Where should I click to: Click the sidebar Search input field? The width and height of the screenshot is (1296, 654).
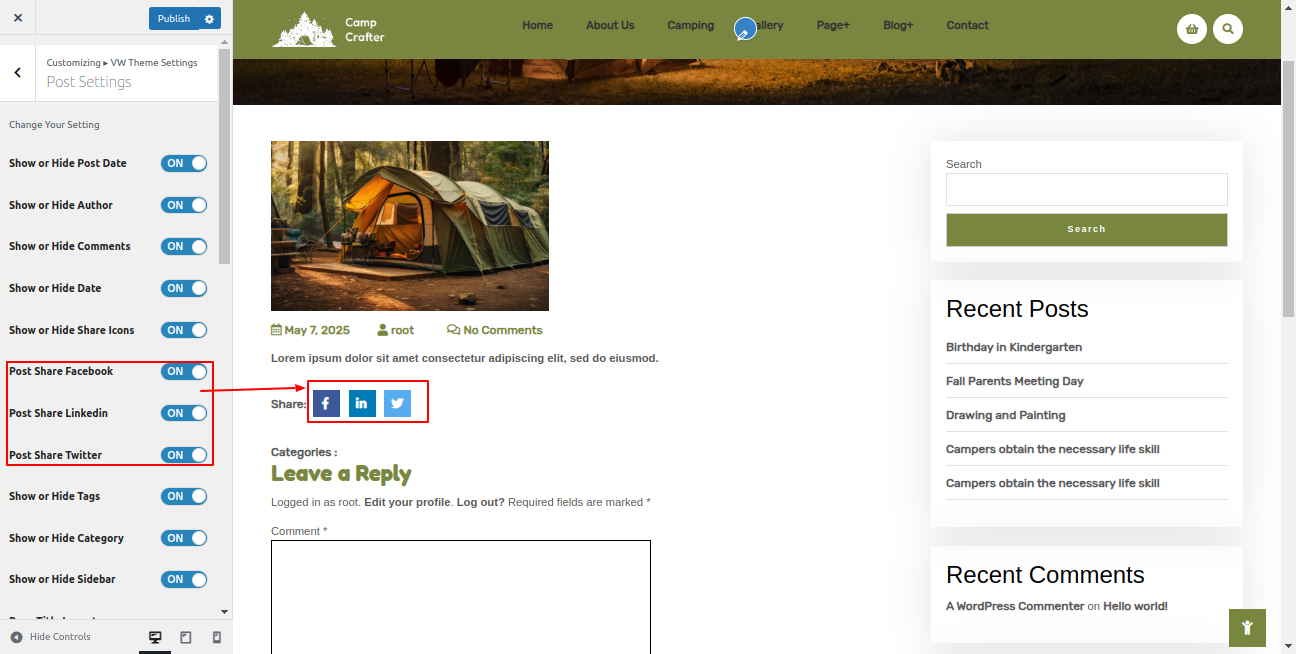[1086, 190]
